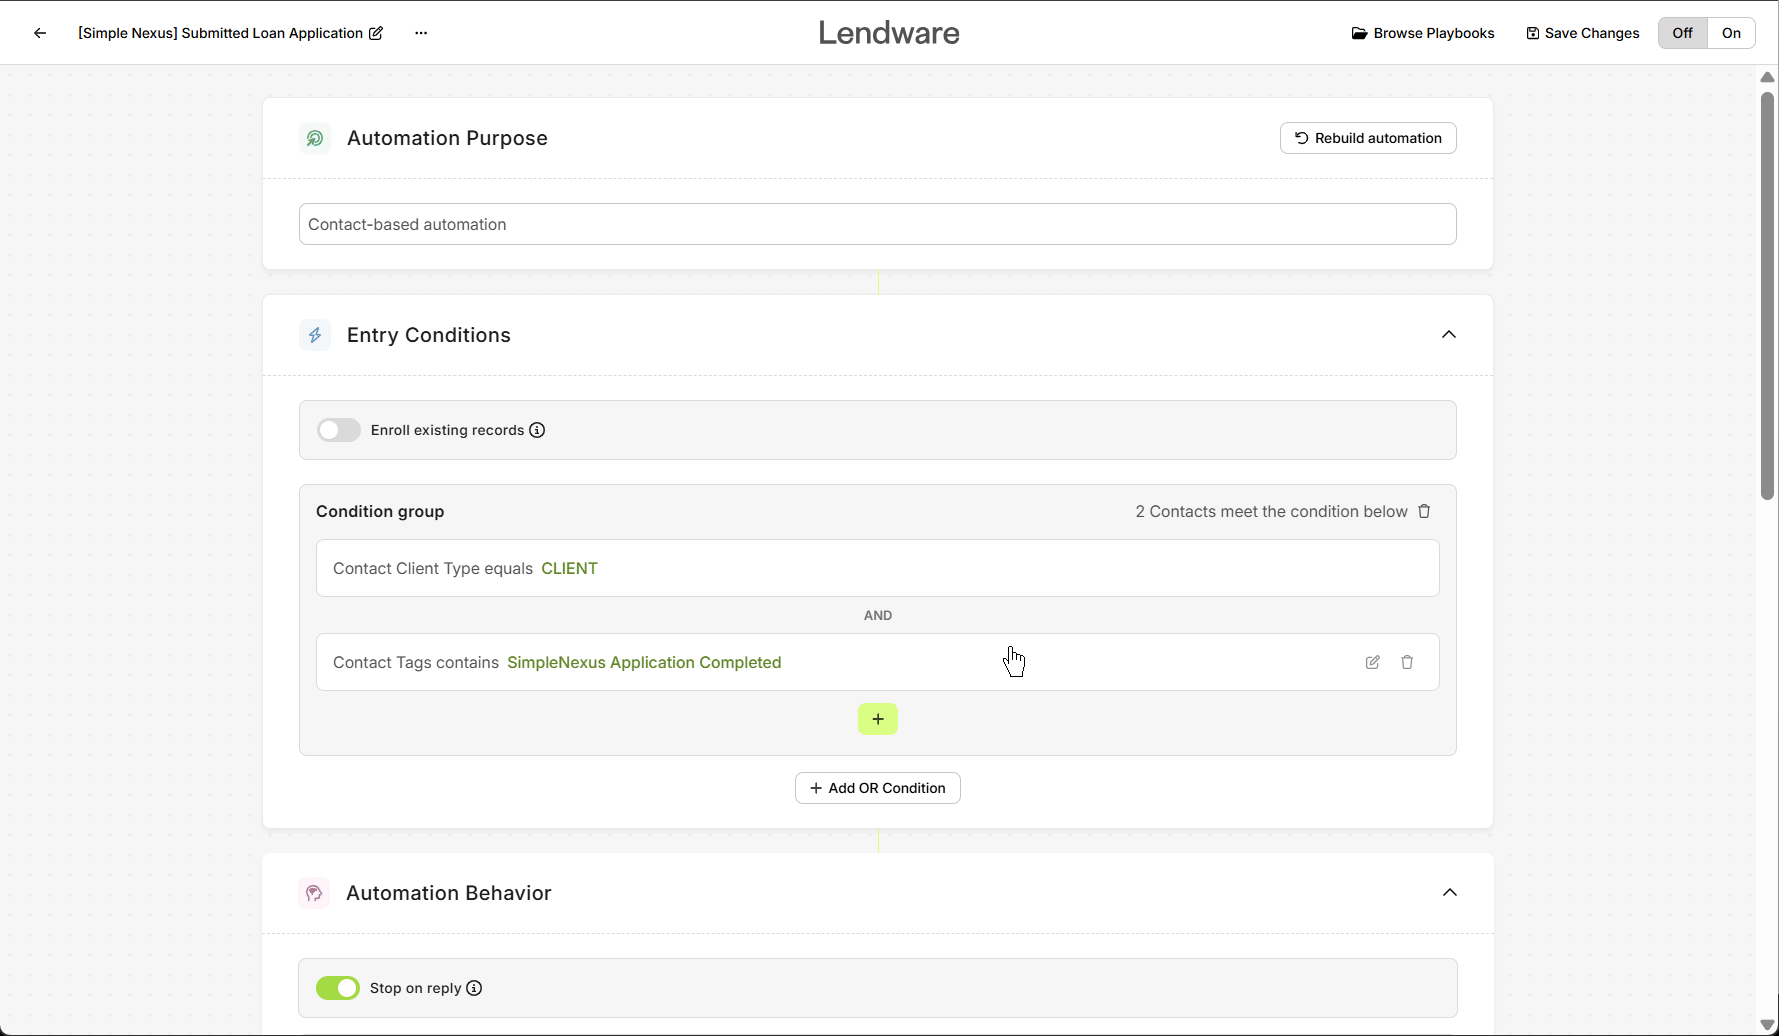
Task: Delete the Contact Tags condition
Action: pyautogui.click(x=1407, y=662)
